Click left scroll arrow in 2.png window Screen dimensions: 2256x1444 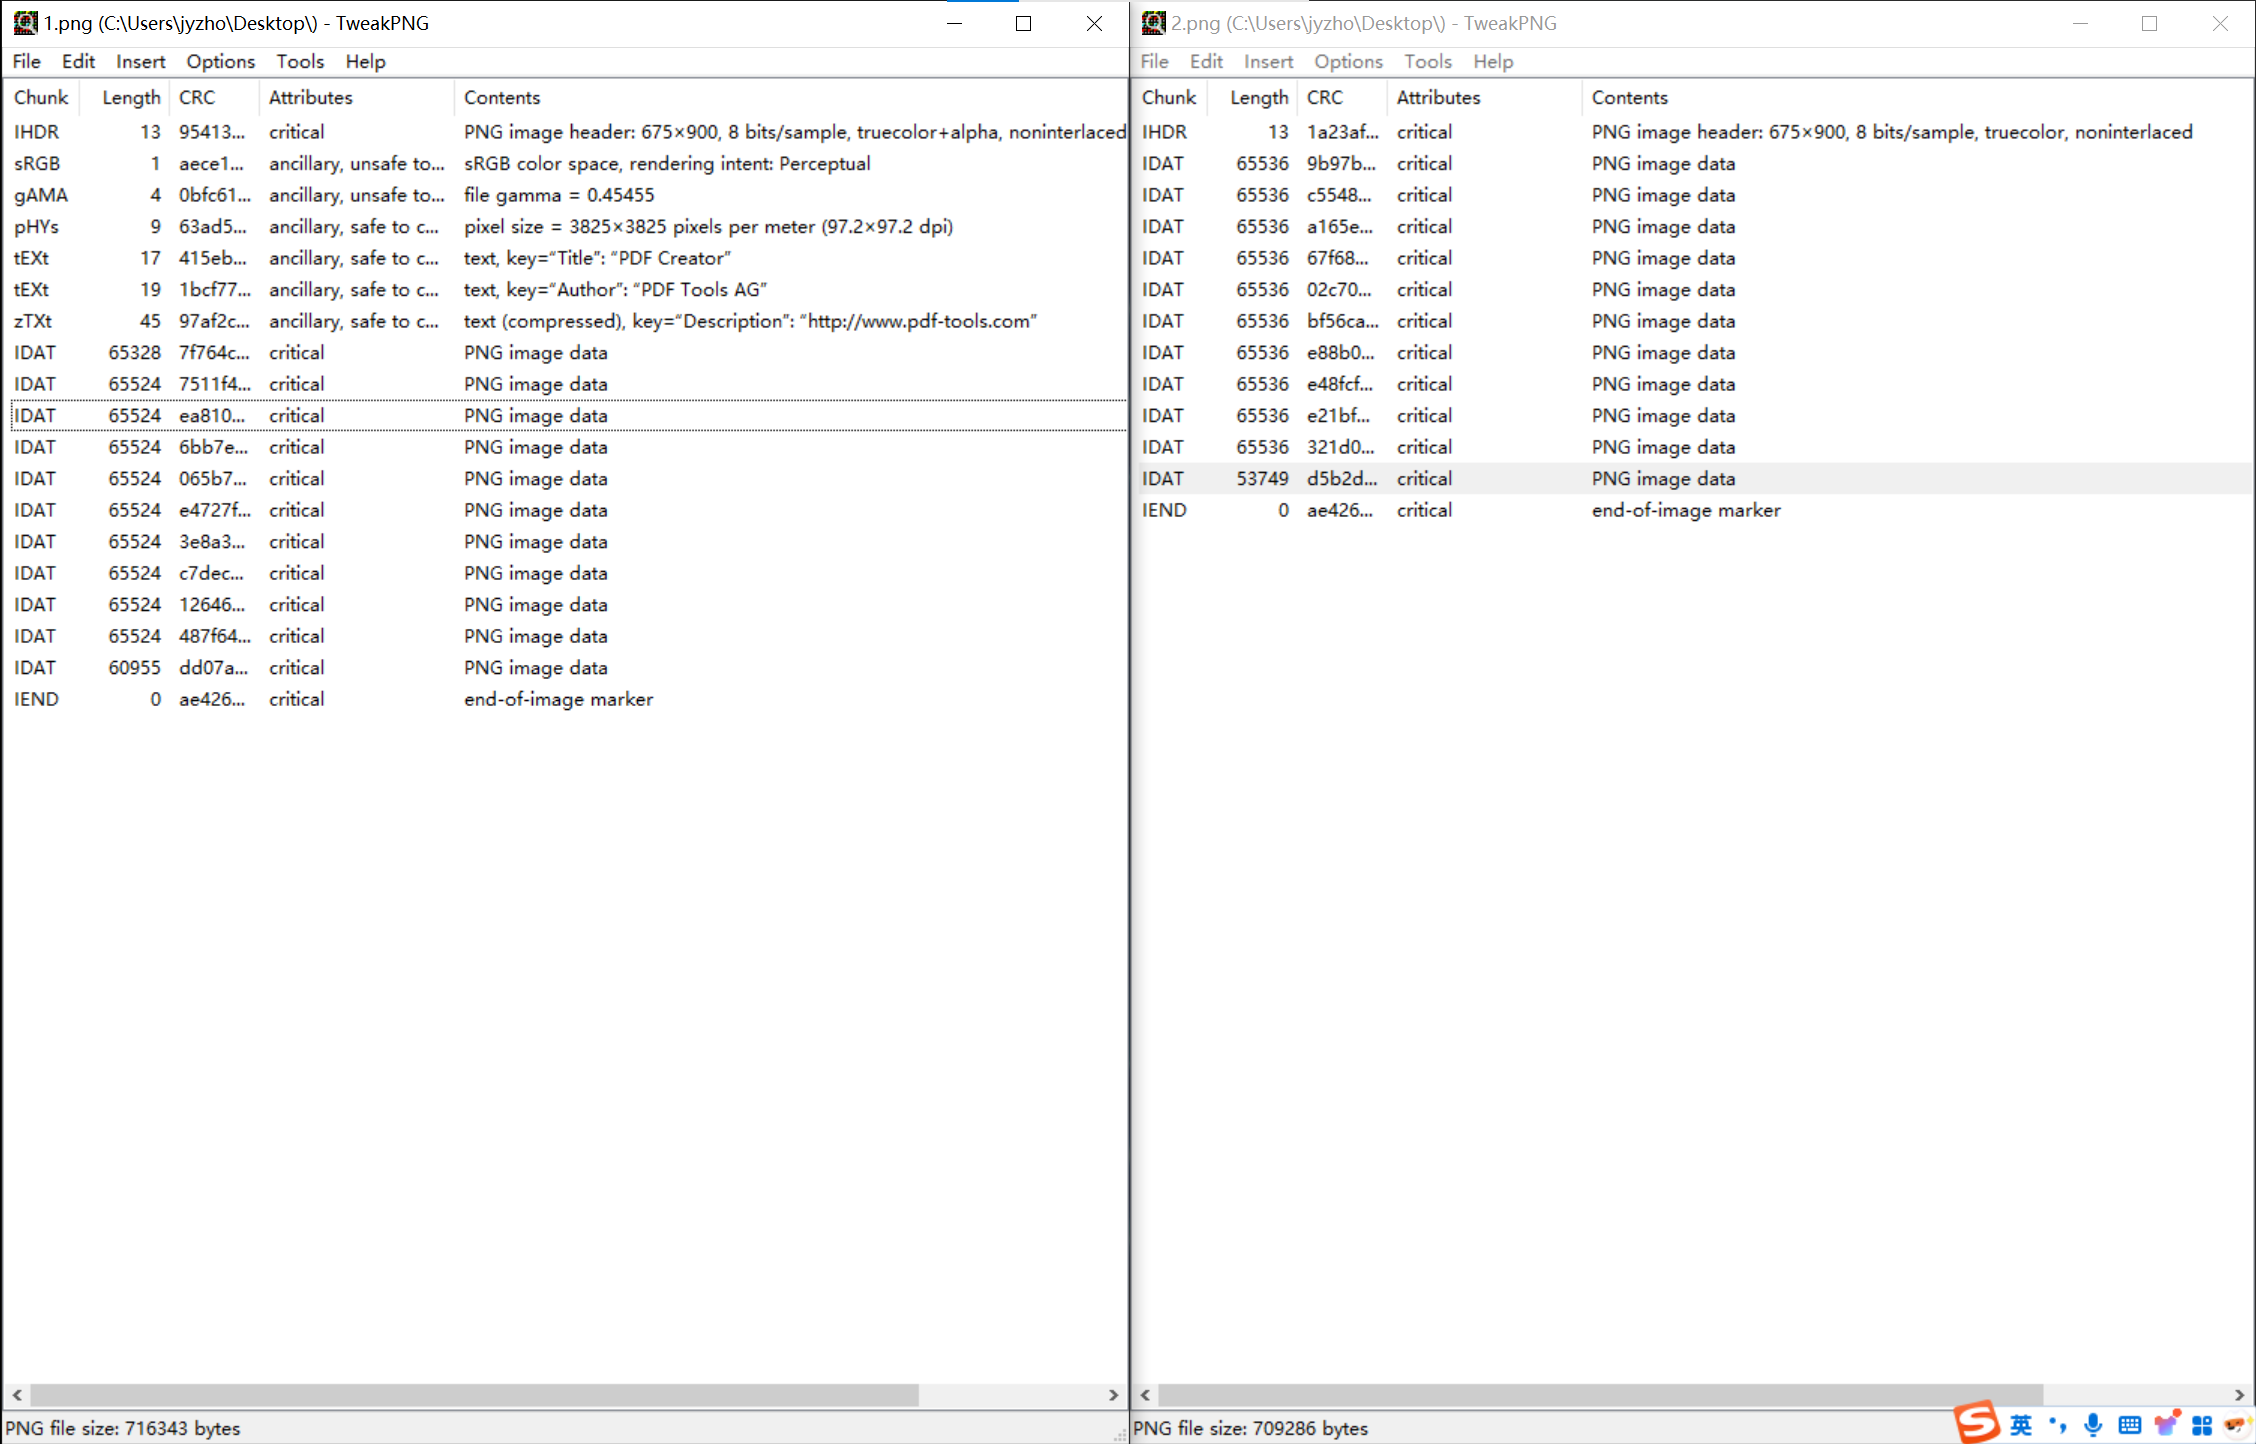tap(1145, 1394)
